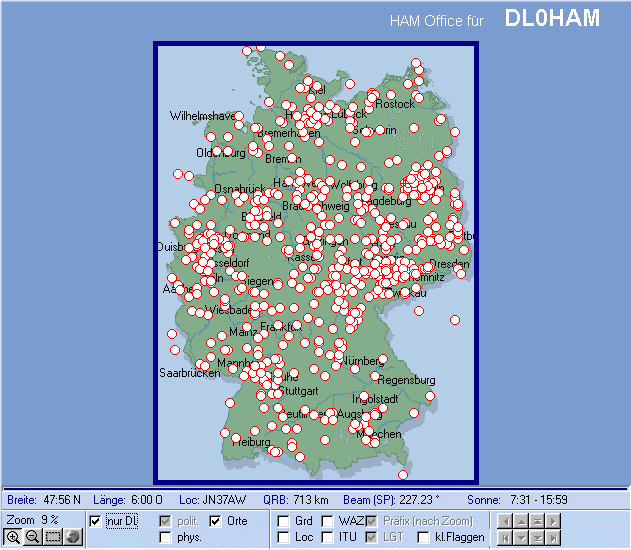Click the 'Mainz' city label on map
This screenshot has width=631, height=550.
(243, 332)
